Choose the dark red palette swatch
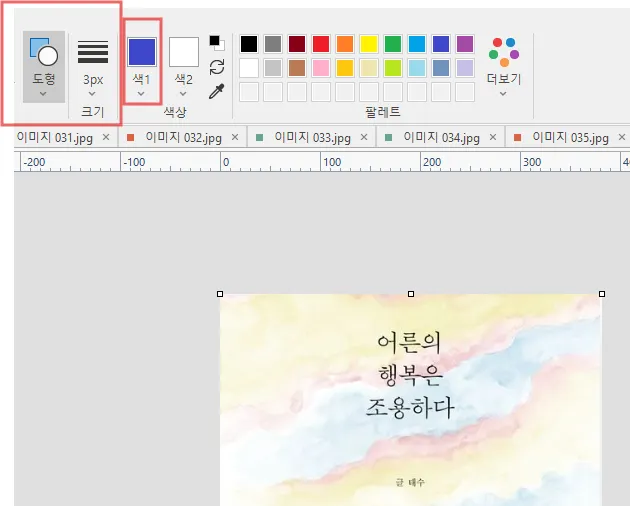Viewport: 630px width, 506px height. [x=297, y=44]
